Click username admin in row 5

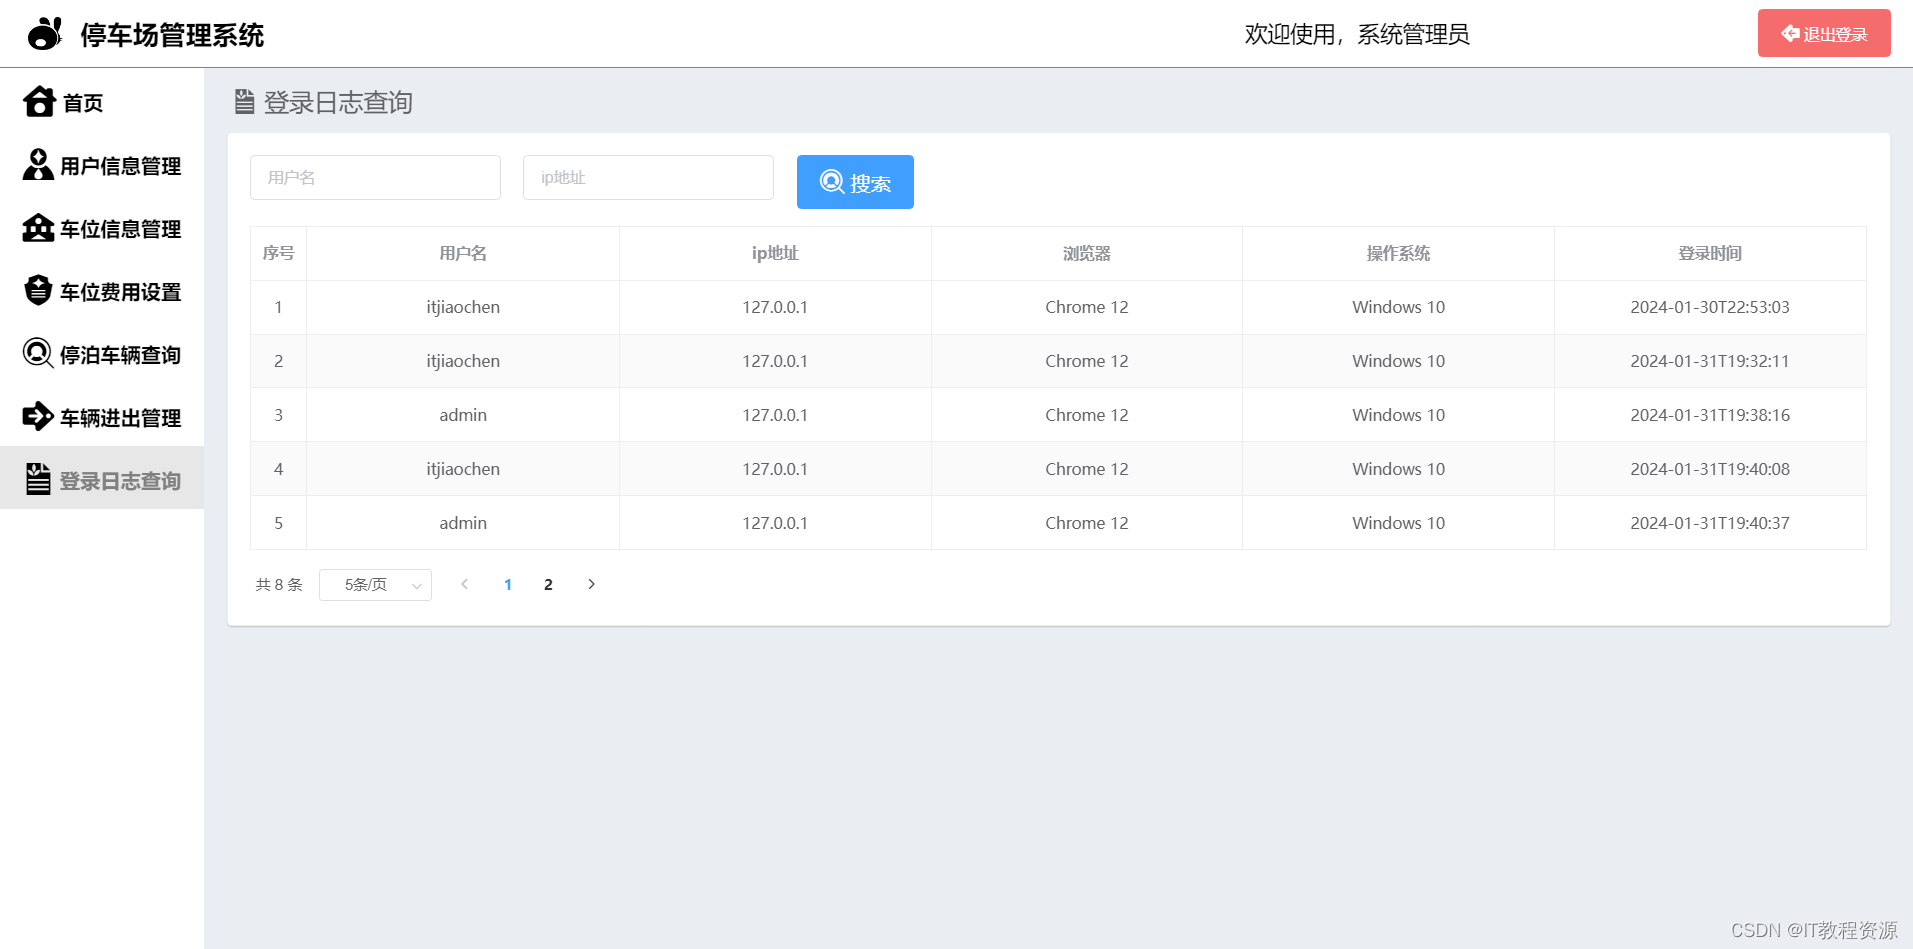pos(463,523)
